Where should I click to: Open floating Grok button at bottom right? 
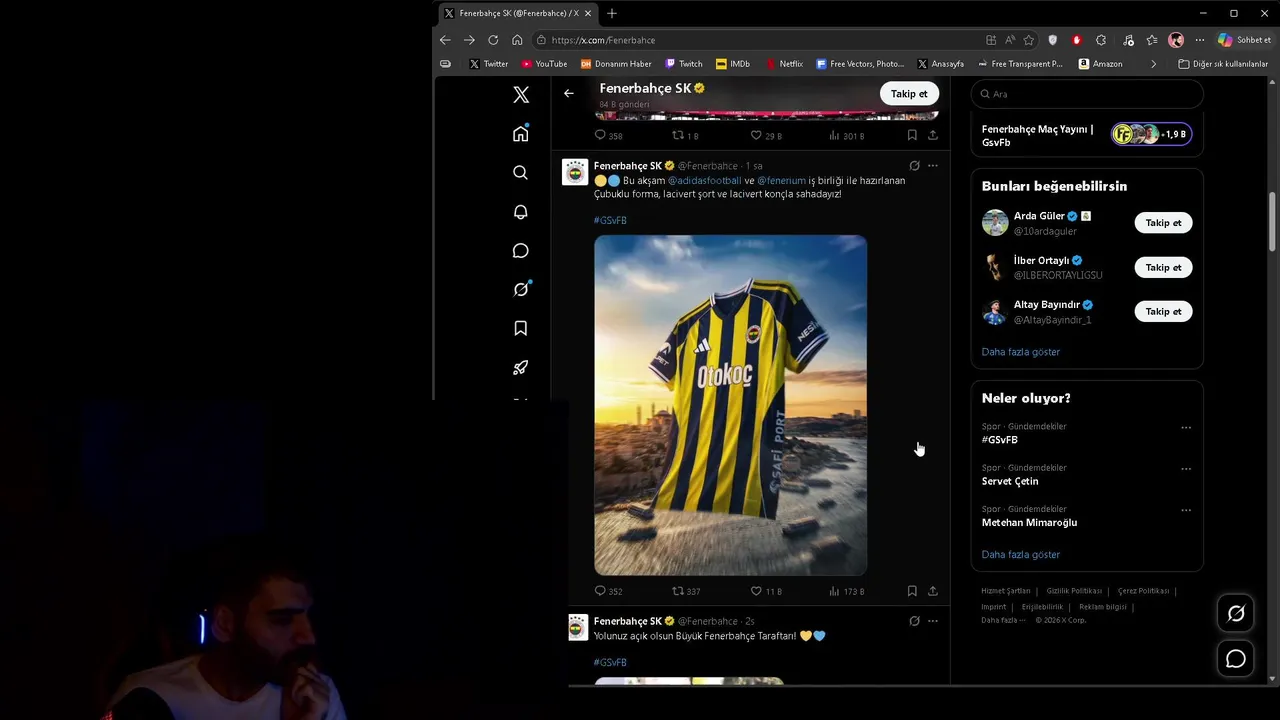[x=1236, y=614]
